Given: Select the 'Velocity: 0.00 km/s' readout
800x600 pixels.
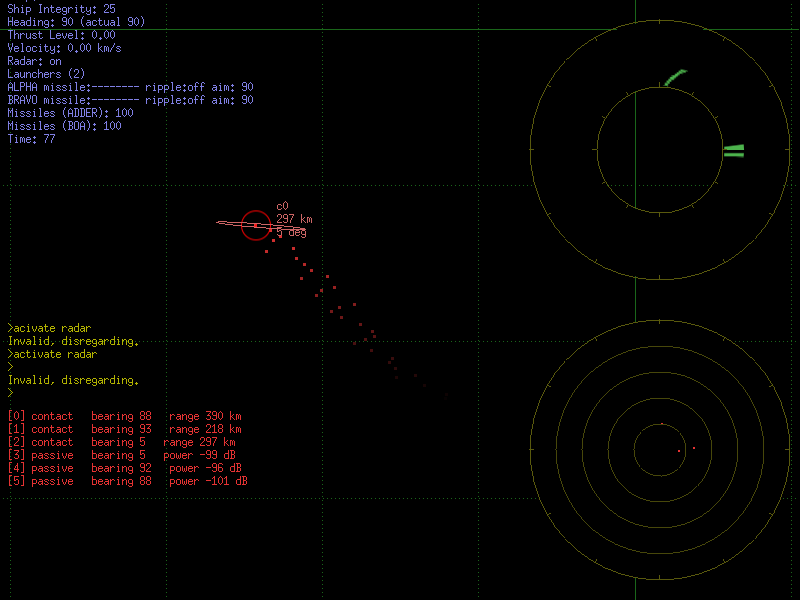Looking at the screenshot, I should pyautogui.click(x=65, y=48).
